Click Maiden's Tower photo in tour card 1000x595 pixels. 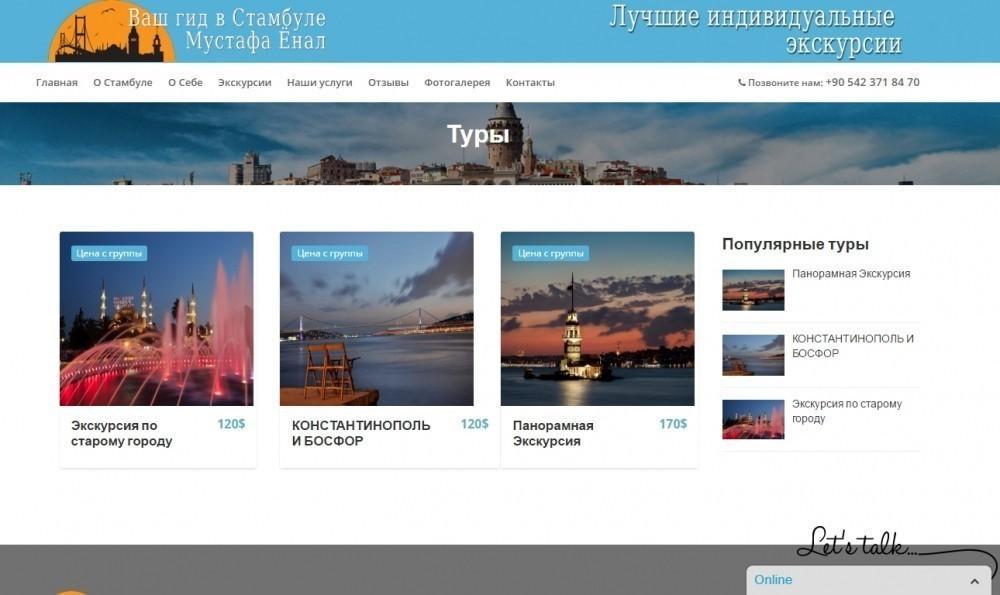pyautogui.click(x=598, y=318)
